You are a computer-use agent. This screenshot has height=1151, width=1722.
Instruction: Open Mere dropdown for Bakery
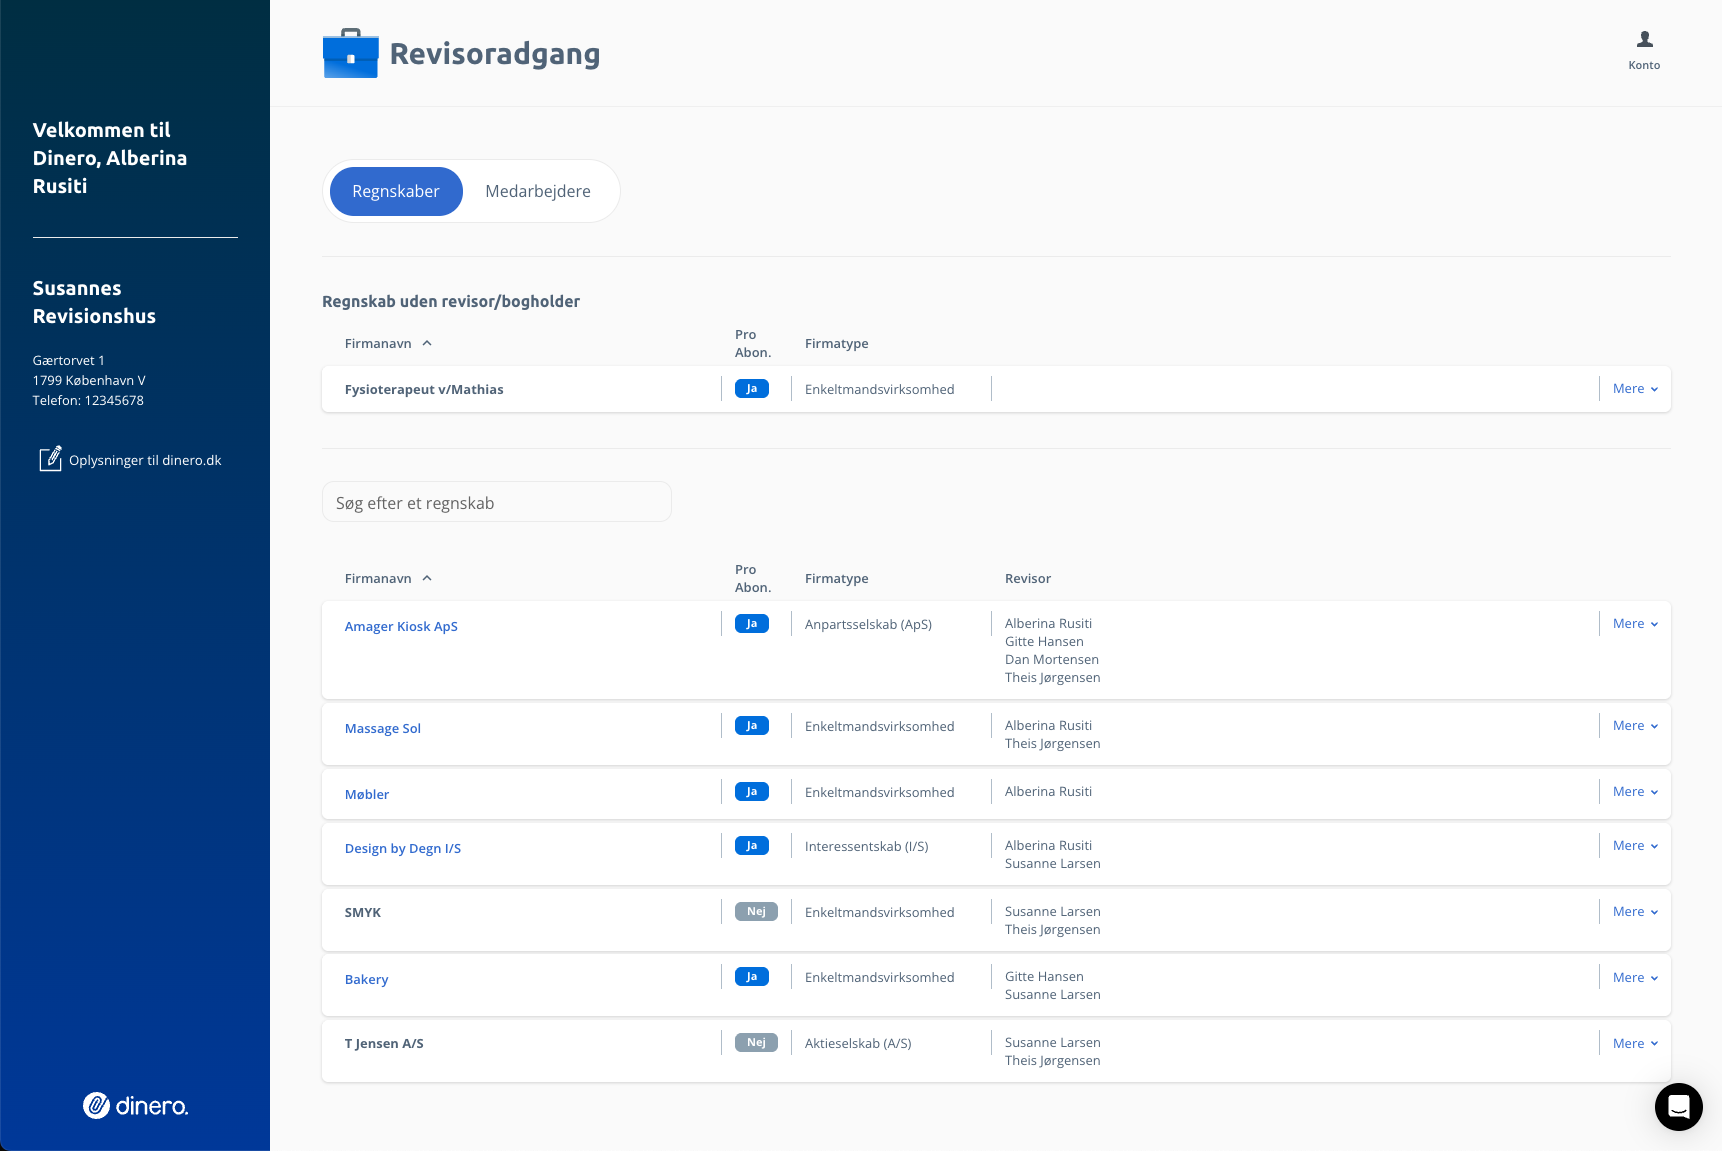click(x=1634, y=978)
